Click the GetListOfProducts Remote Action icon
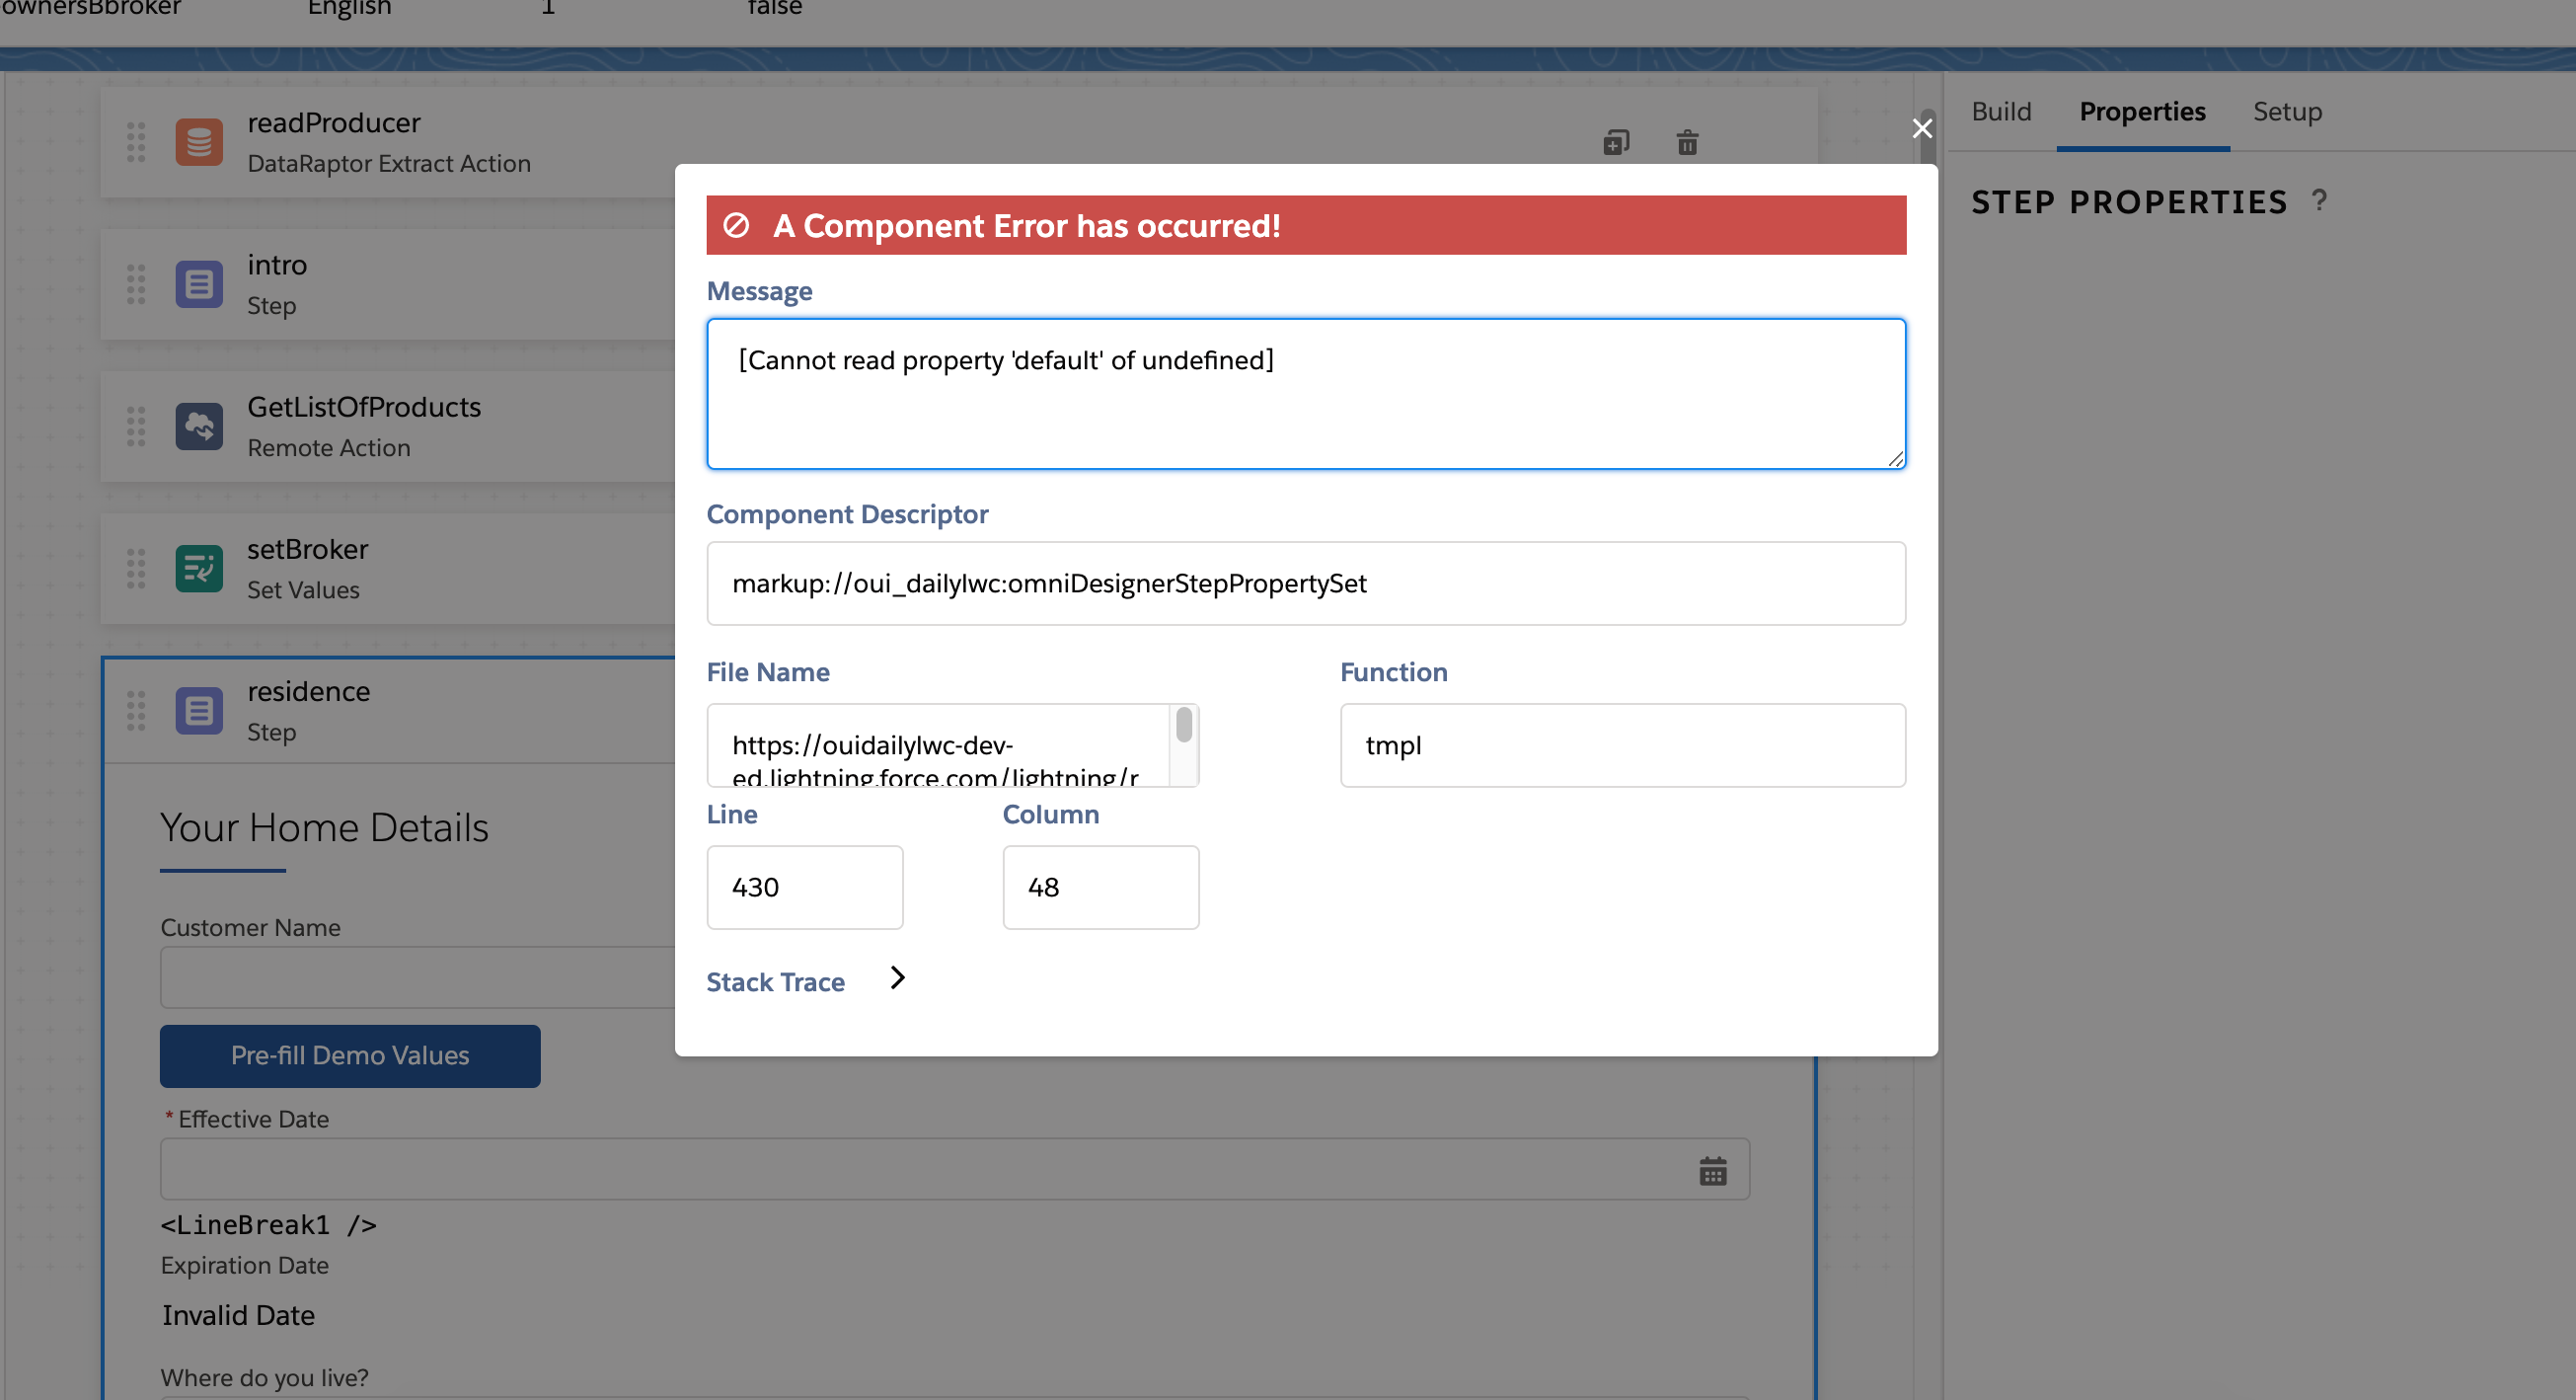Viewport: 2576px width, 1400px height. coord(199,427)
